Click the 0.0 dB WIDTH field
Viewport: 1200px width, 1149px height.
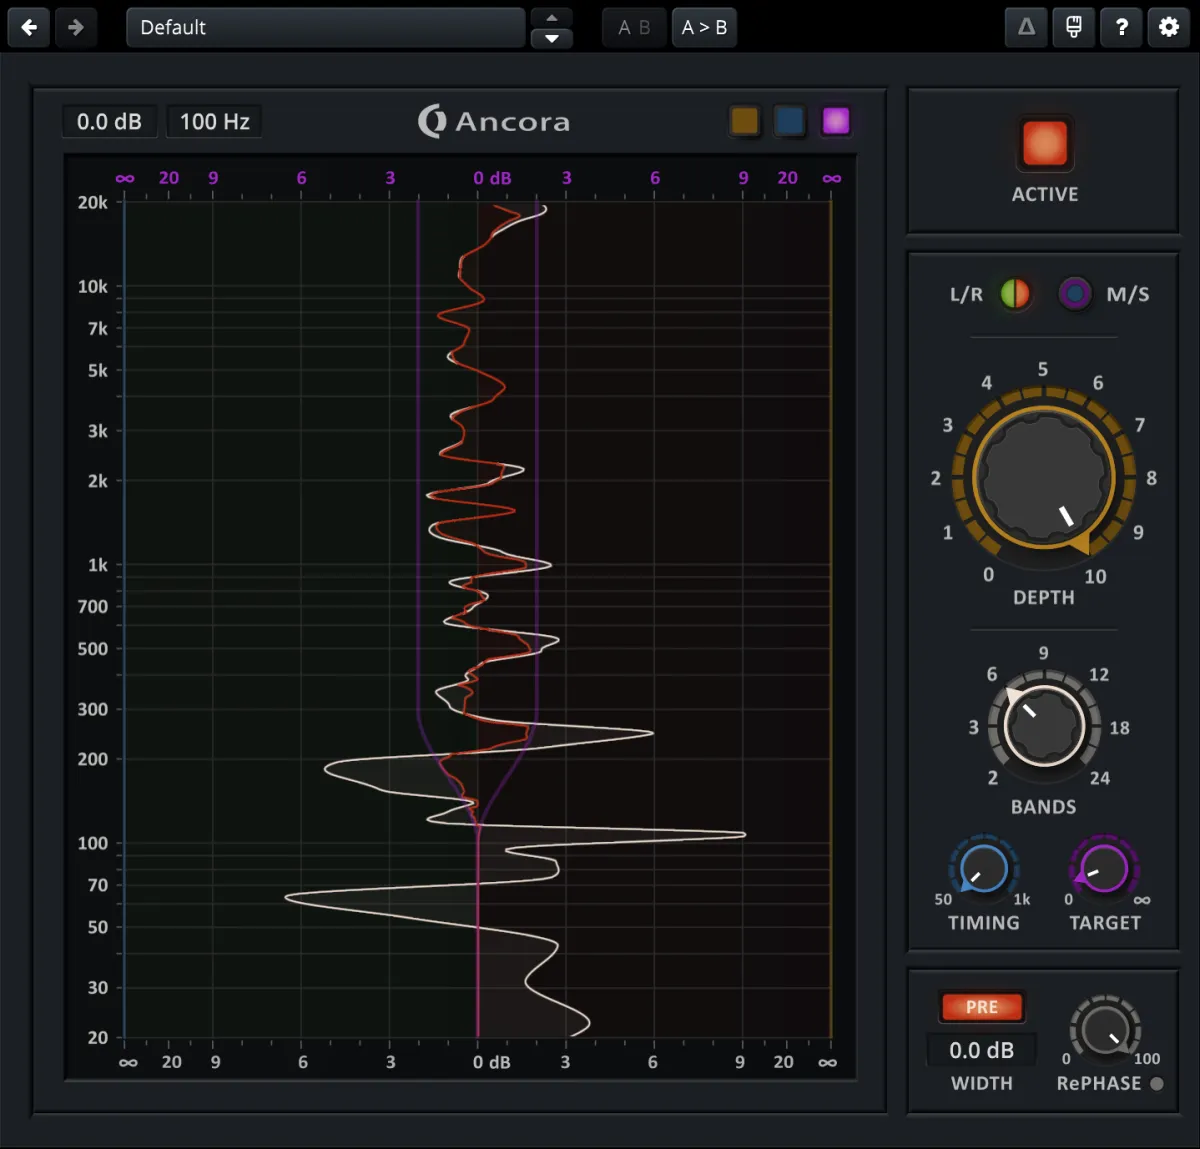[981, 1050]
